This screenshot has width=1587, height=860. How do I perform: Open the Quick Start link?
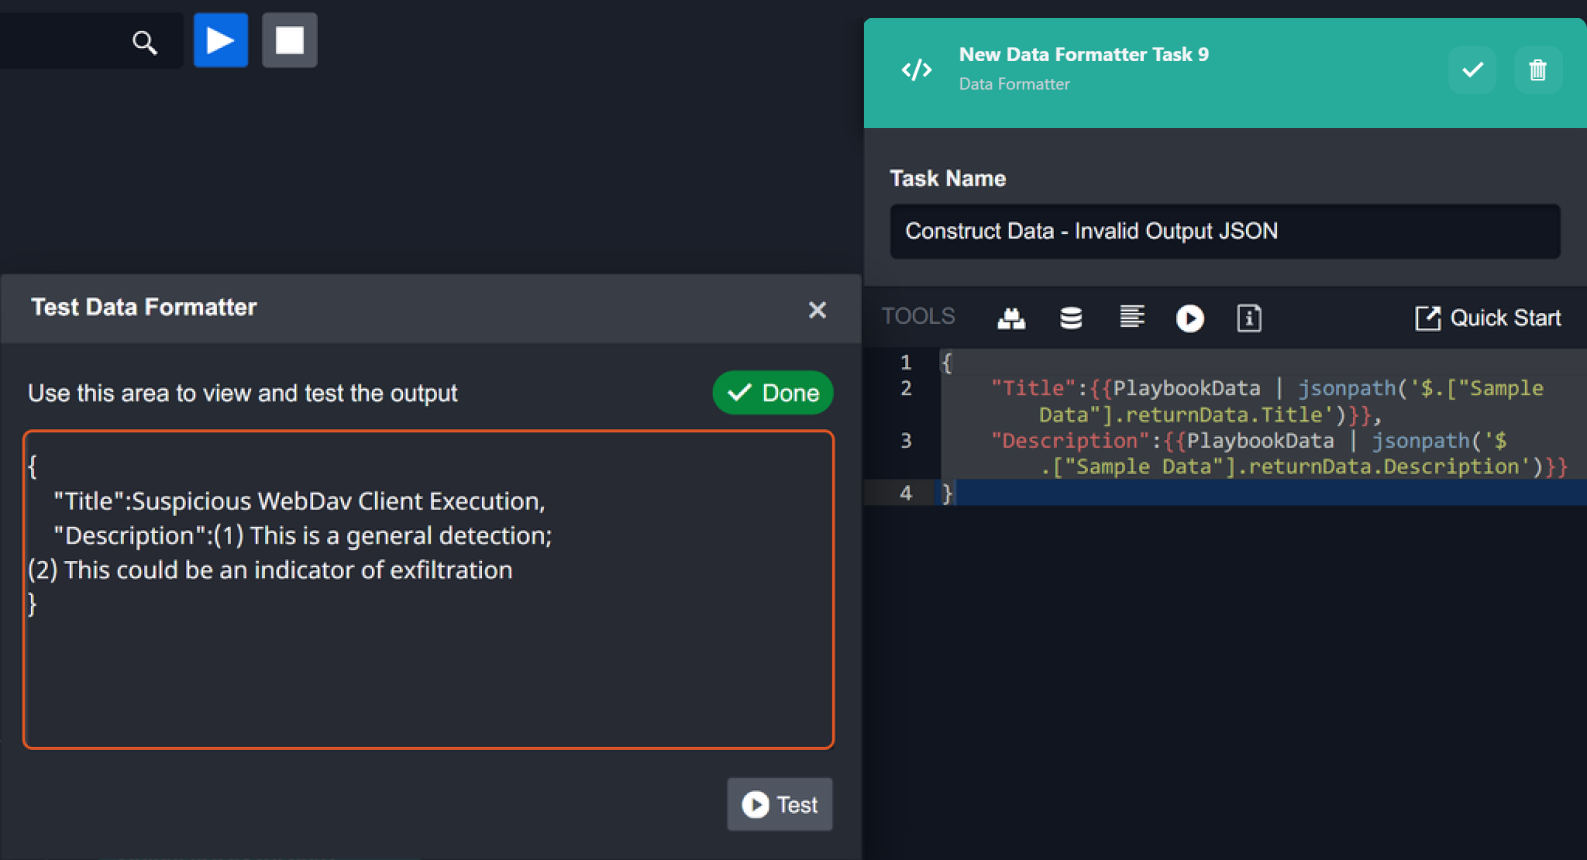[1487, 318]
